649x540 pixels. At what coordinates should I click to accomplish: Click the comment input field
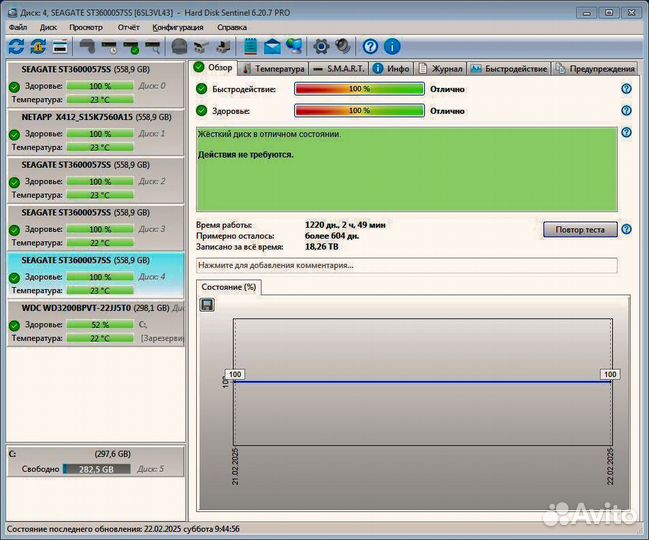(406, 266)
